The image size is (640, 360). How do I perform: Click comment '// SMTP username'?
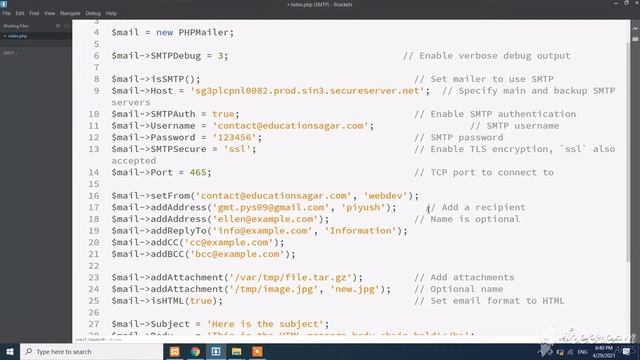point(515,126)
